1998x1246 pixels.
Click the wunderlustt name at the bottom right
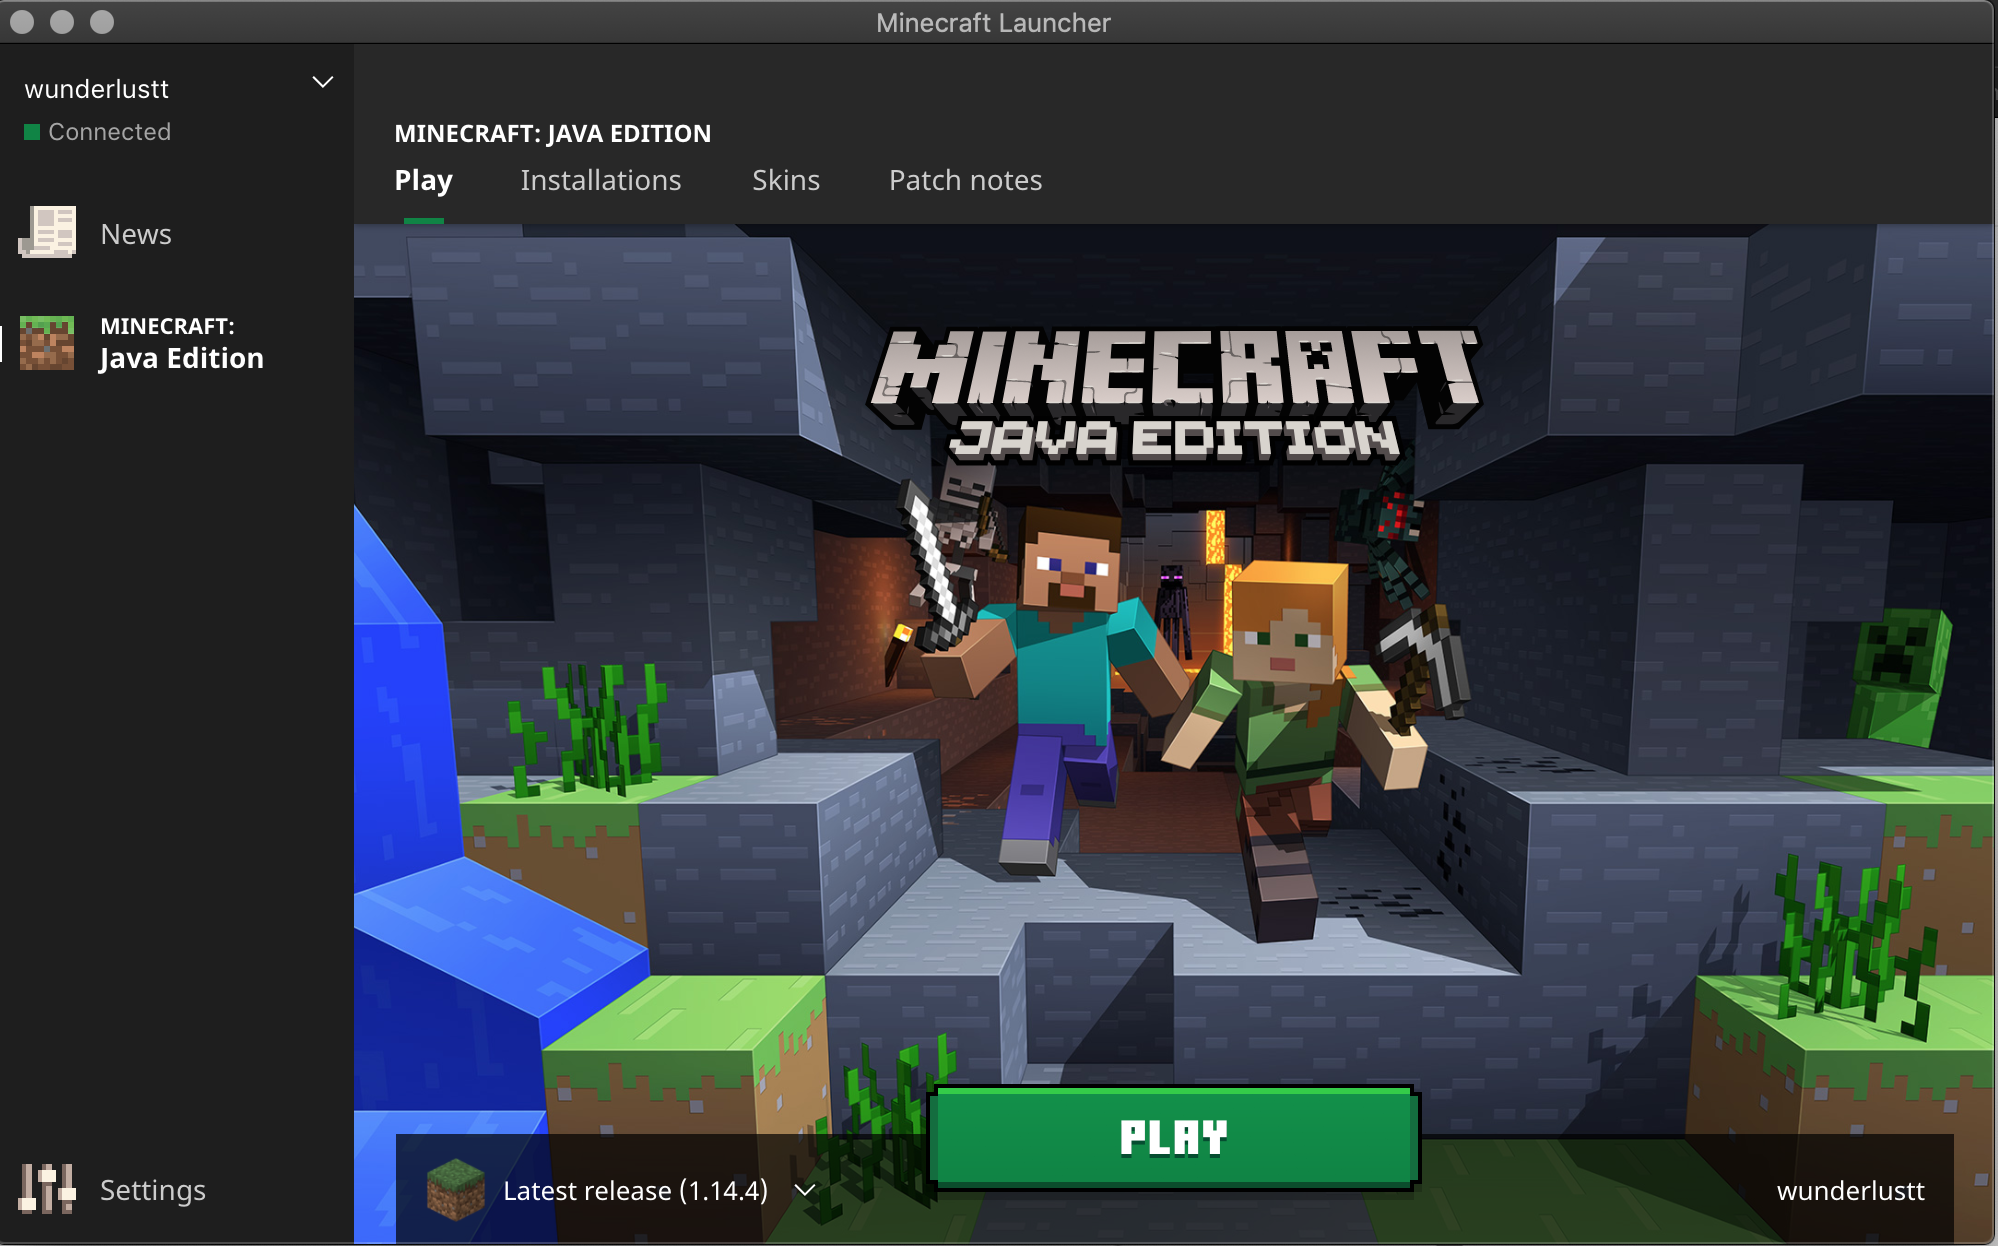pos(1850,1190)
